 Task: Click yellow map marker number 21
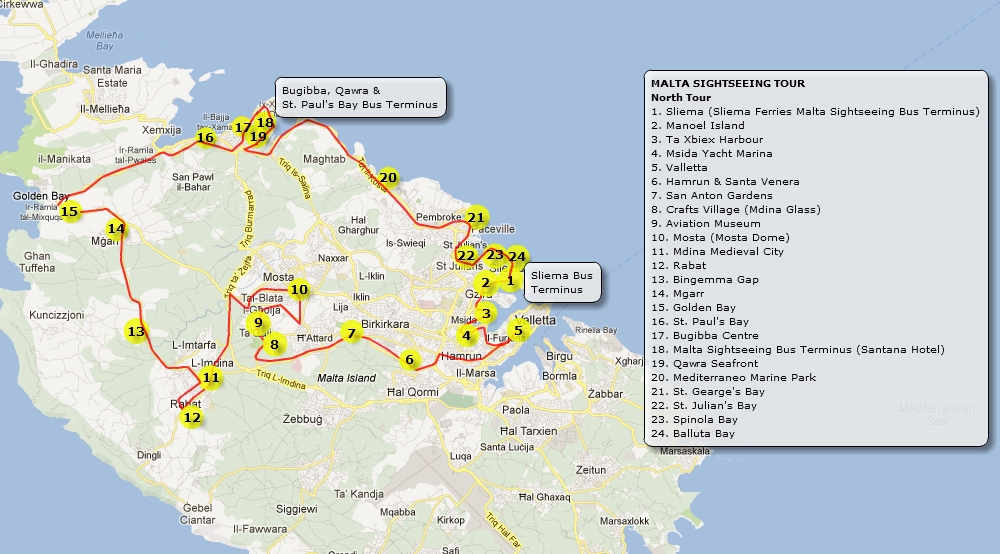pos(476,217)
